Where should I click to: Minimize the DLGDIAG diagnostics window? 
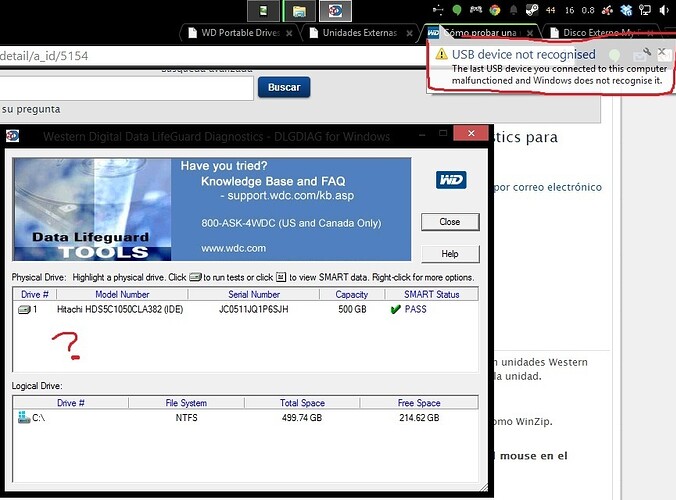(x=422, y=134)
